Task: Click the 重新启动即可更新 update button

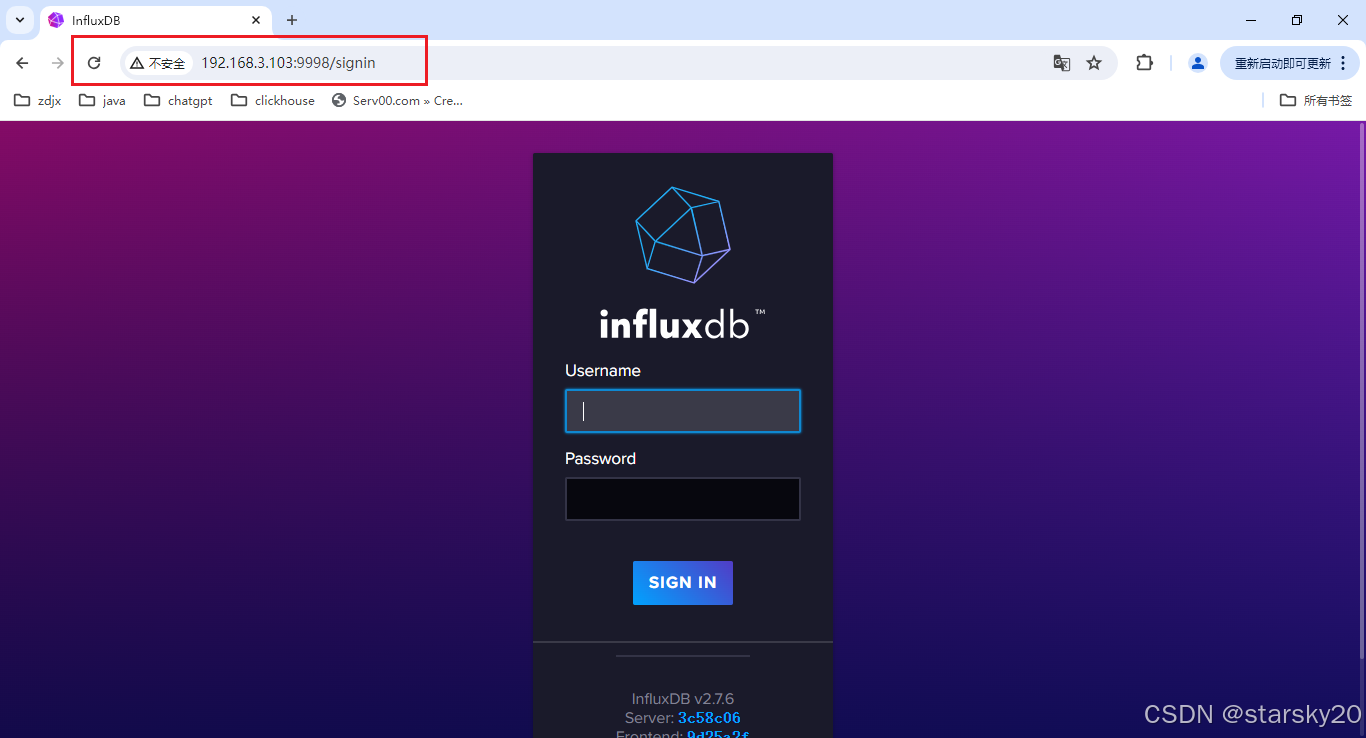Action: click(x=1283, y=62)
